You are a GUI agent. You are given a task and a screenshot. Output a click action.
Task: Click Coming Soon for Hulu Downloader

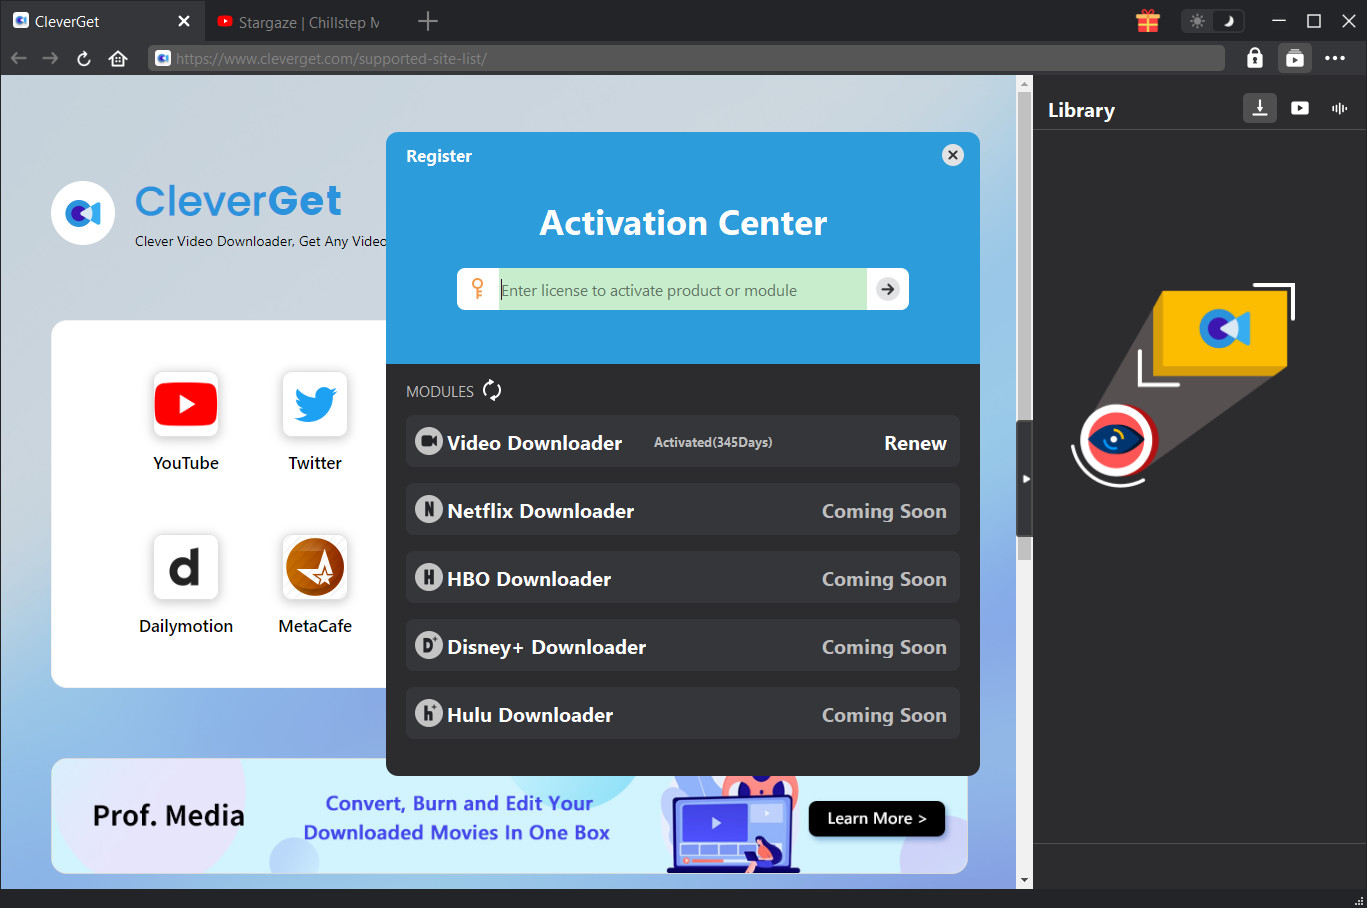tap(884, 715)
